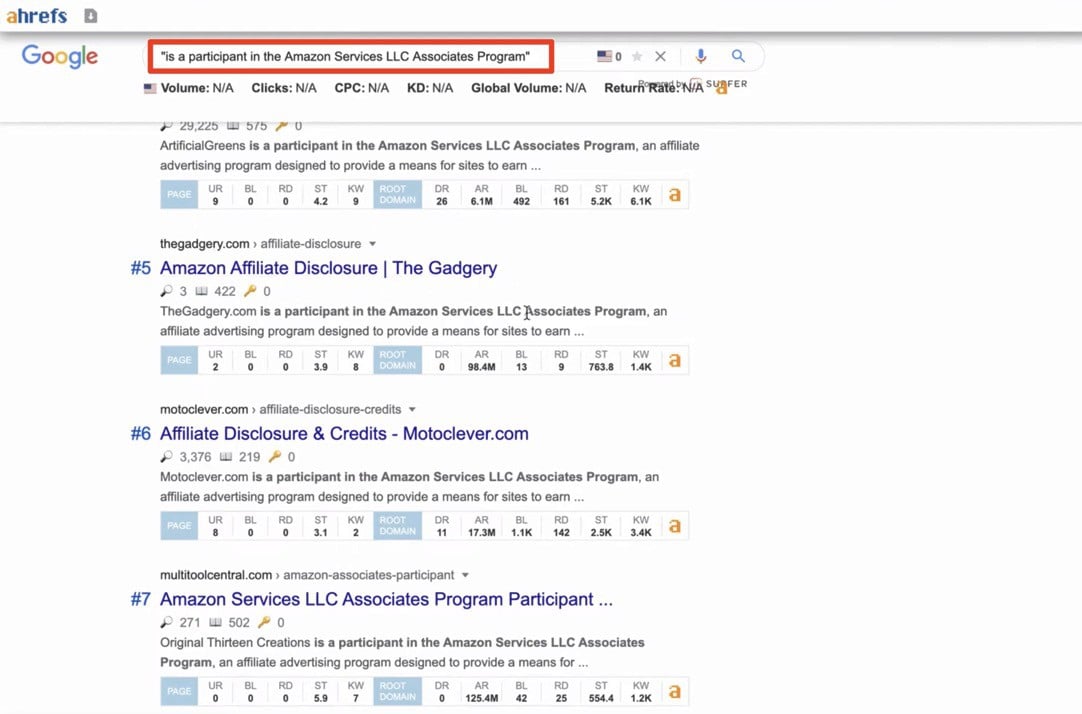1082x714 pixels.
Task: Click the US flag country indicator in search bar
Action: pos(604,57)
